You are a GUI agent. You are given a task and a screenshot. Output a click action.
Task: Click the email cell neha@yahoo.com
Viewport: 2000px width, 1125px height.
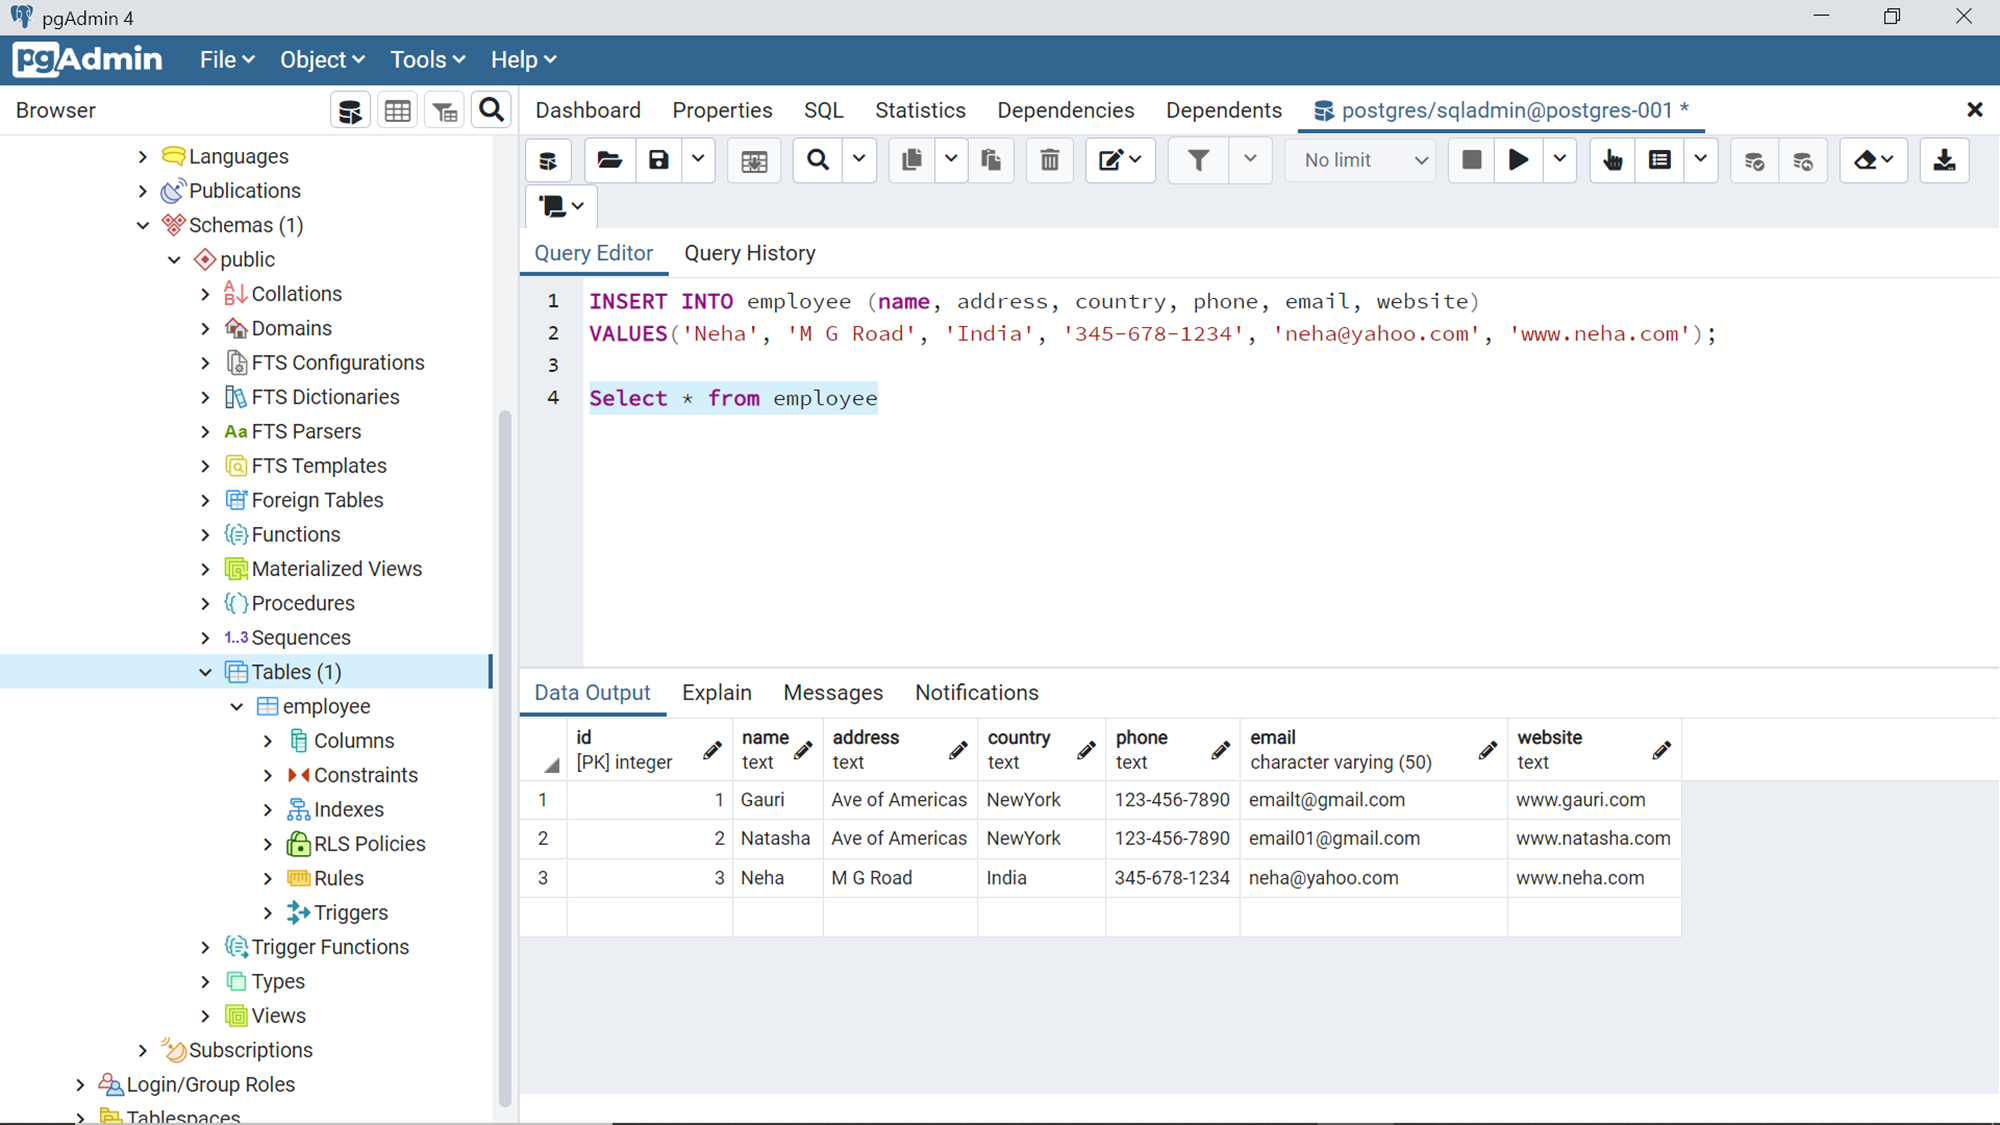[x=1323, y=878]
